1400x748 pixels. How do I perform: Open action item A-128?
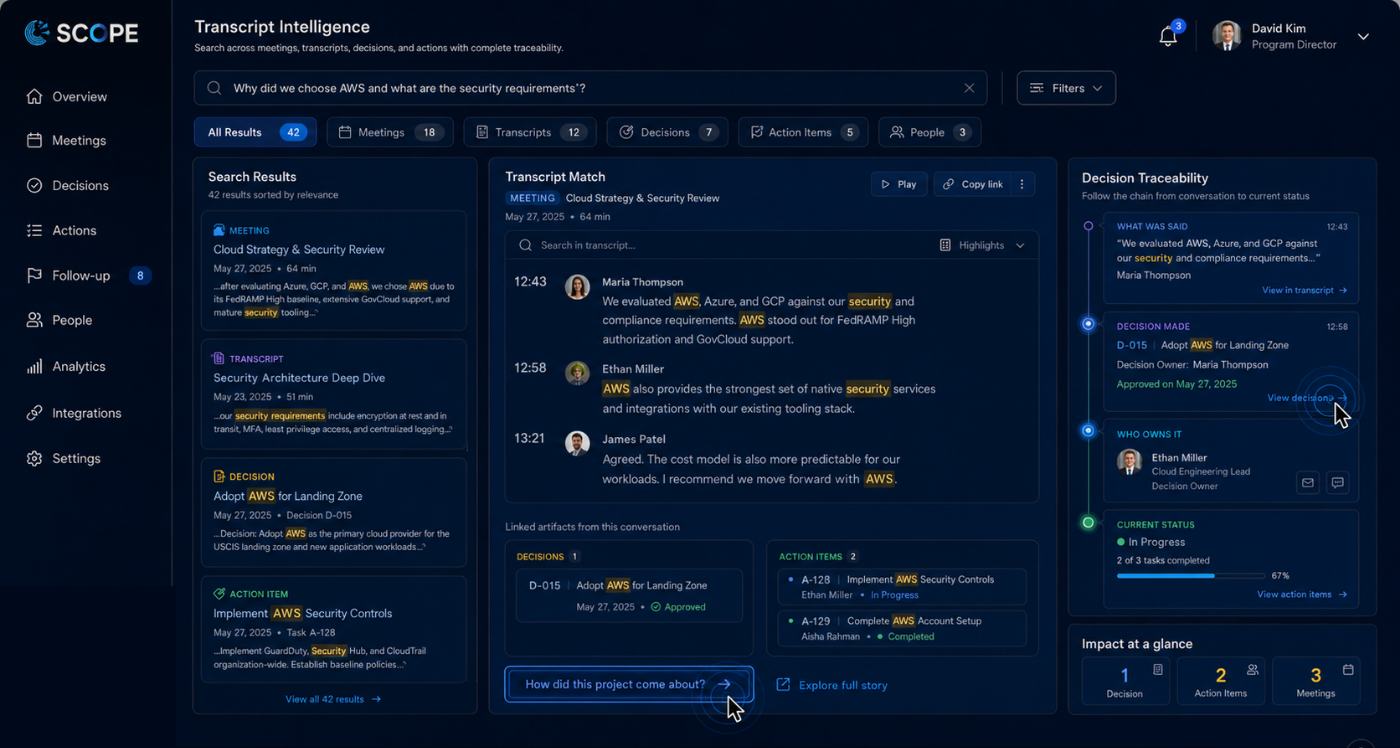tap(902, 587)
